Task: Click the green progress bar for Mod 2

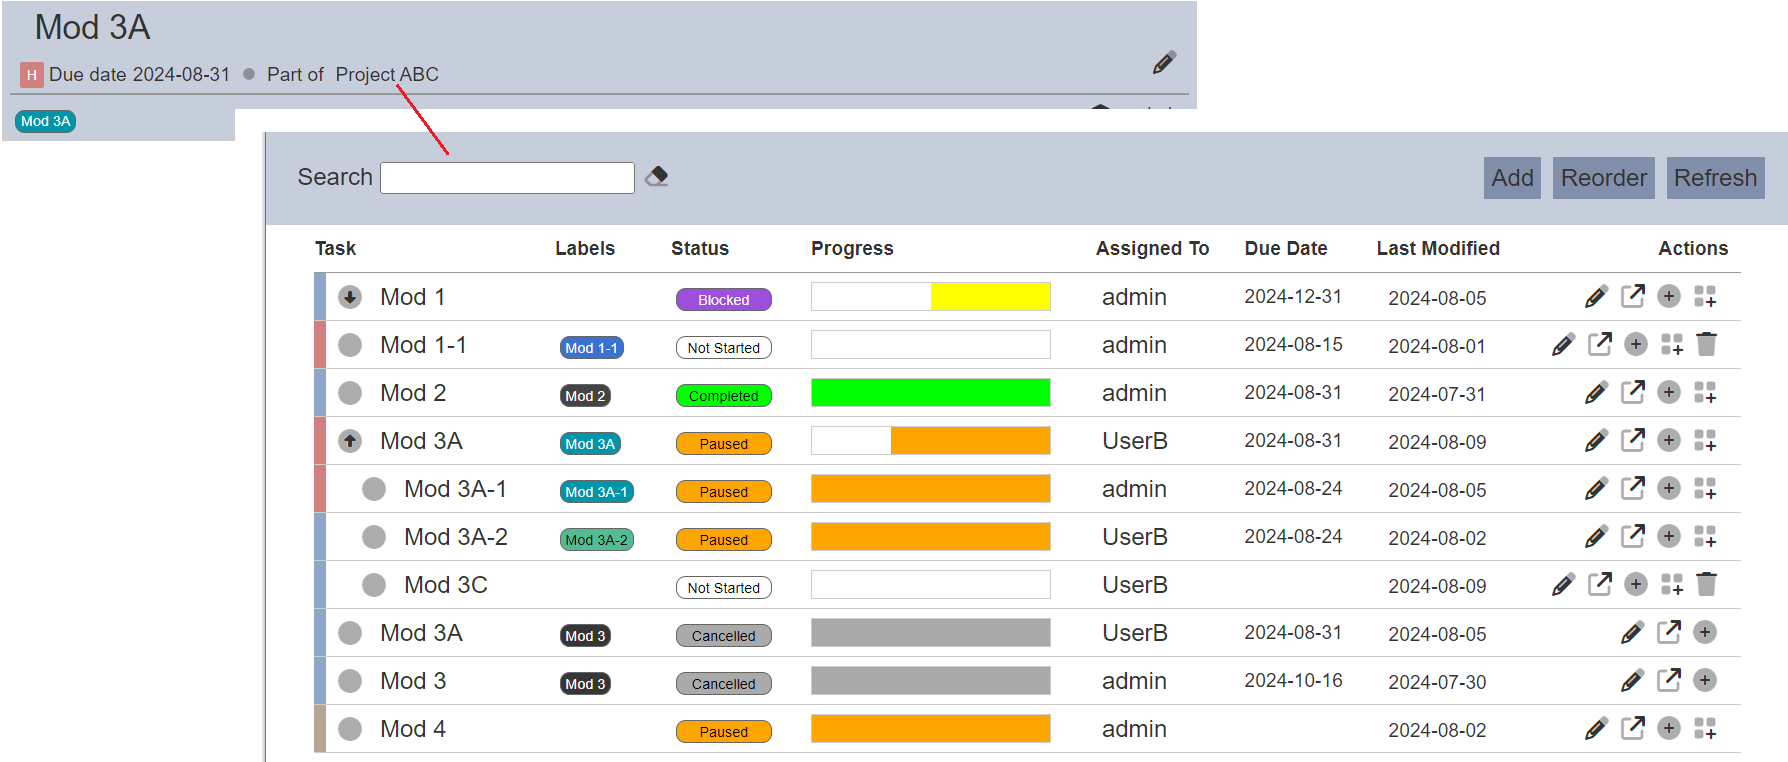Action: 931,393
